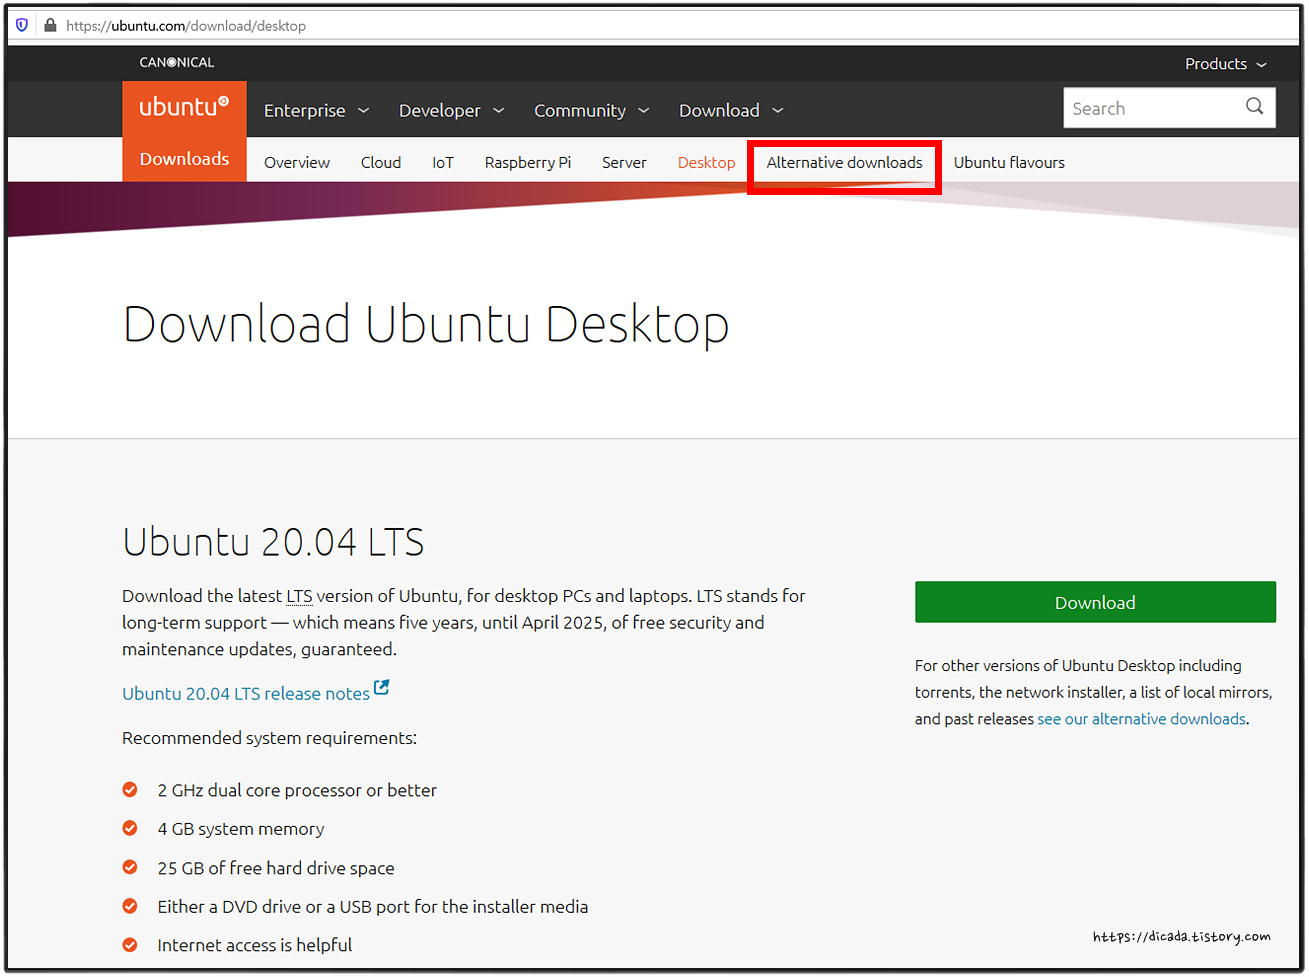Click the underlined 'LTS' abbreviation
The height and width of the screenshot is (977, 1309).
(299, 596)
